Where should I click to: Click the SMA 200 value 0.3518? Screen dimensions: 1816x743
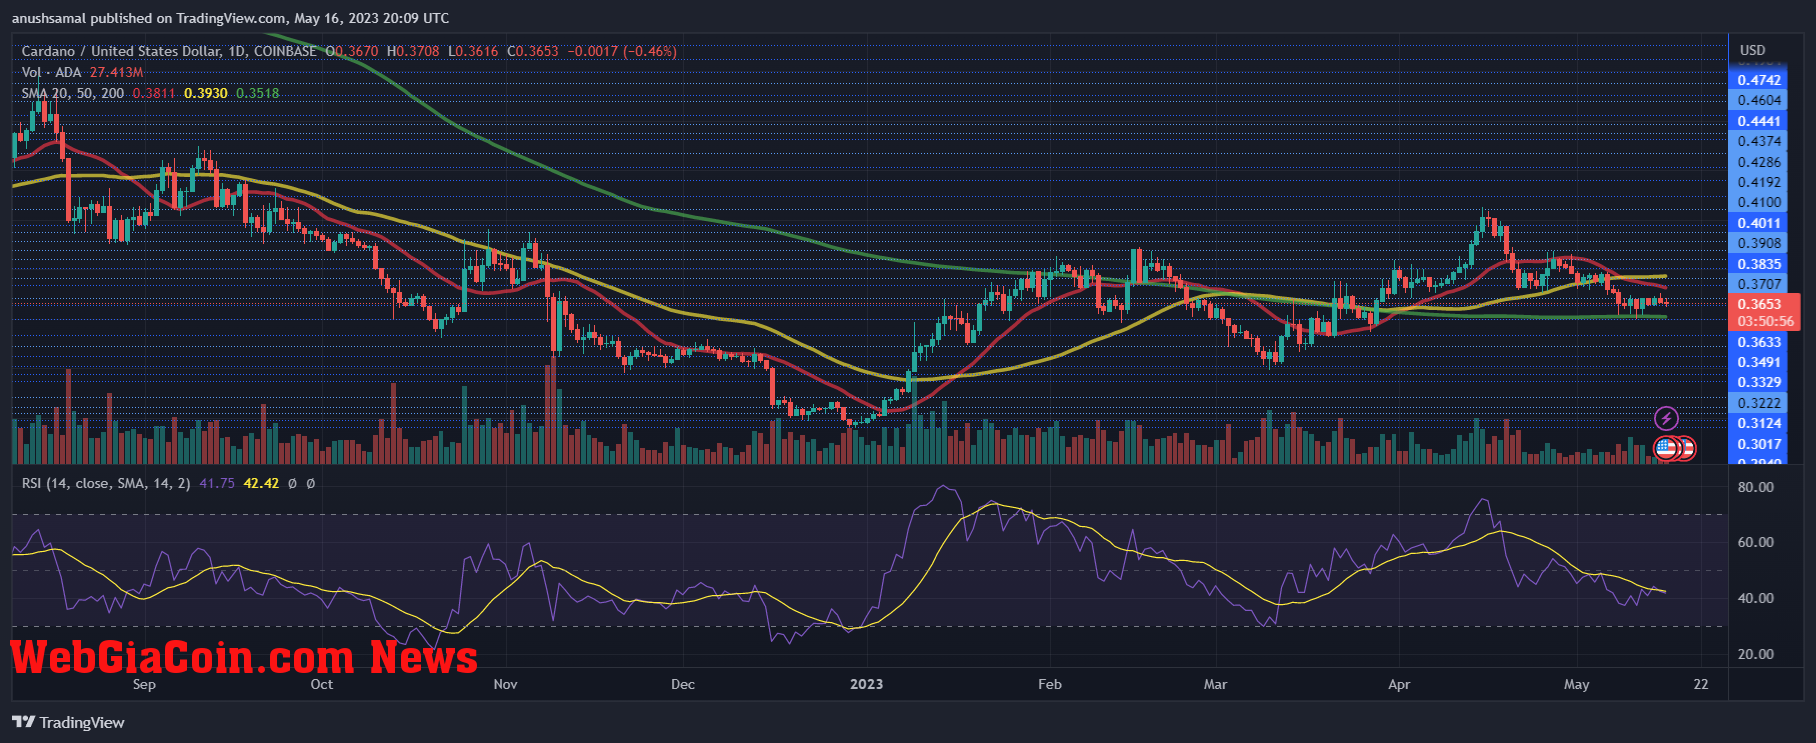[x=258, y=93]
